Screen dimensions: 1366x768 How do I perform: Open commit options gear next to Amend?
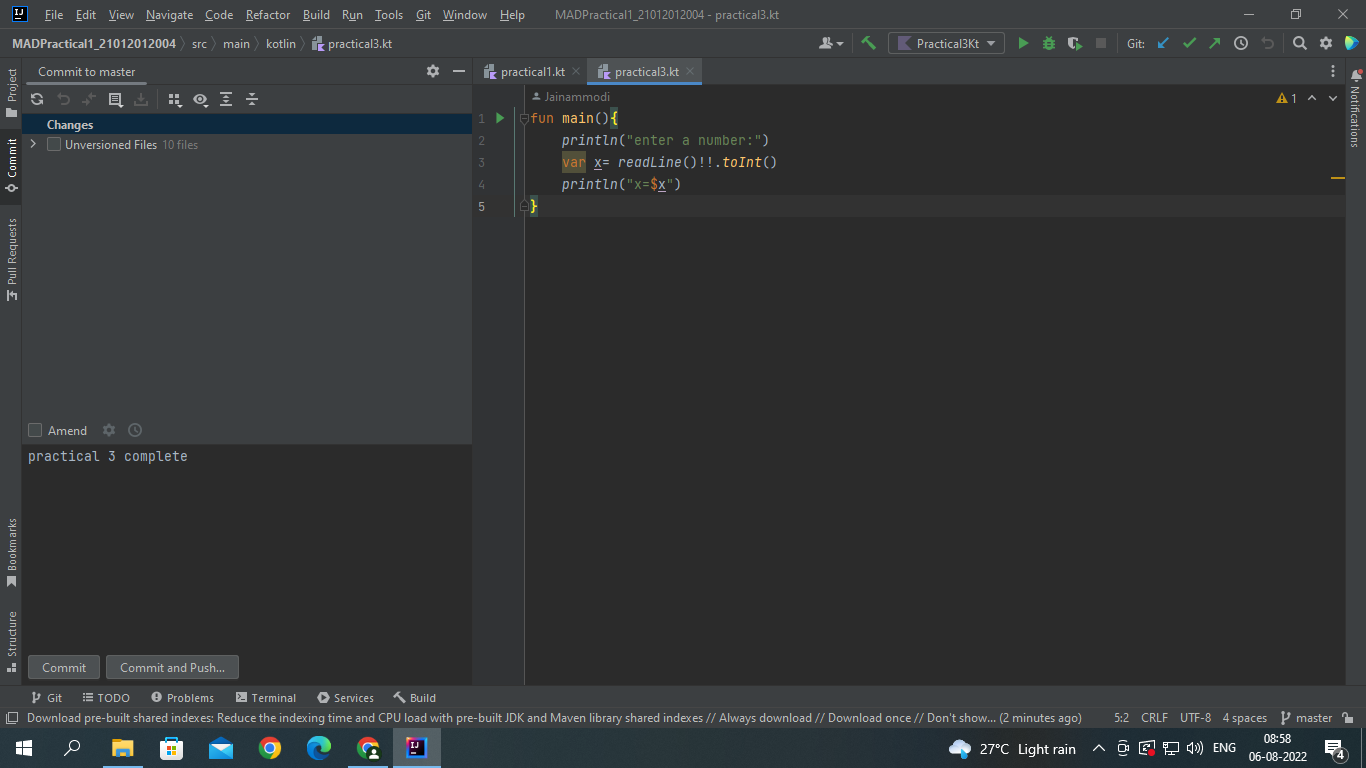coord(109,430)
